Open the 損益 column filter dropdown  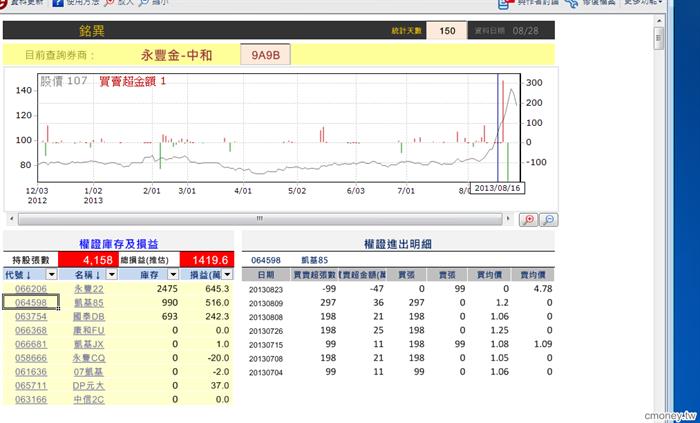pyautogui.click(x=227, y=274)
